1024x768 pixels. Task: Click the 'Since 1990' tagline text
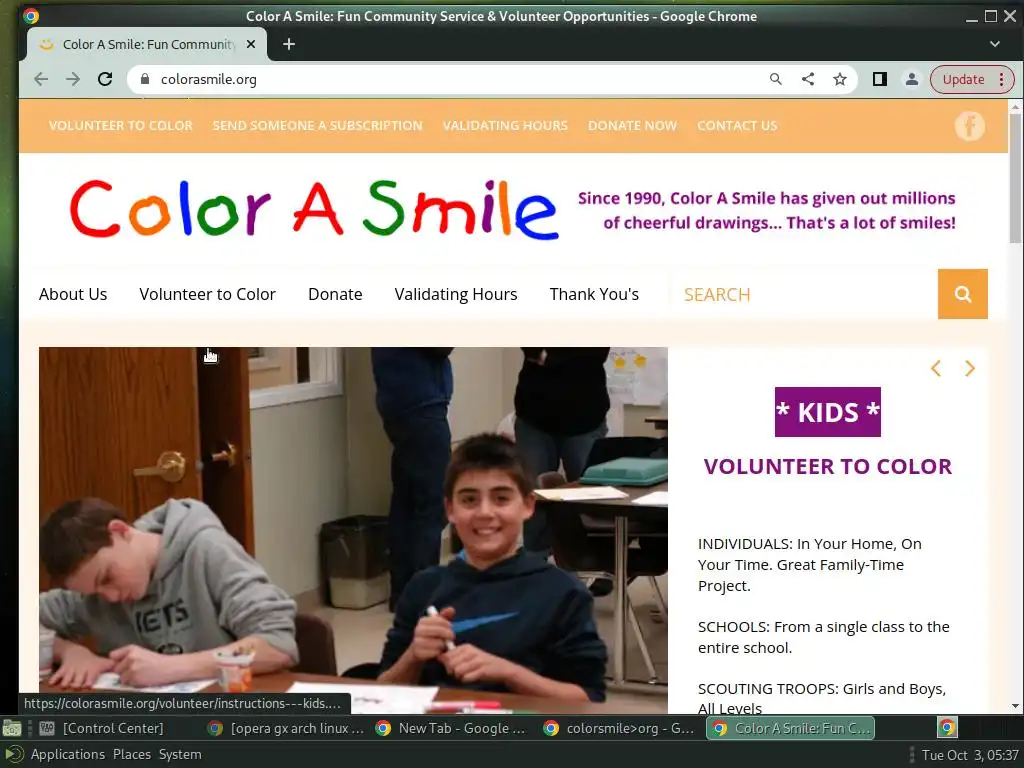click(767, 210)
